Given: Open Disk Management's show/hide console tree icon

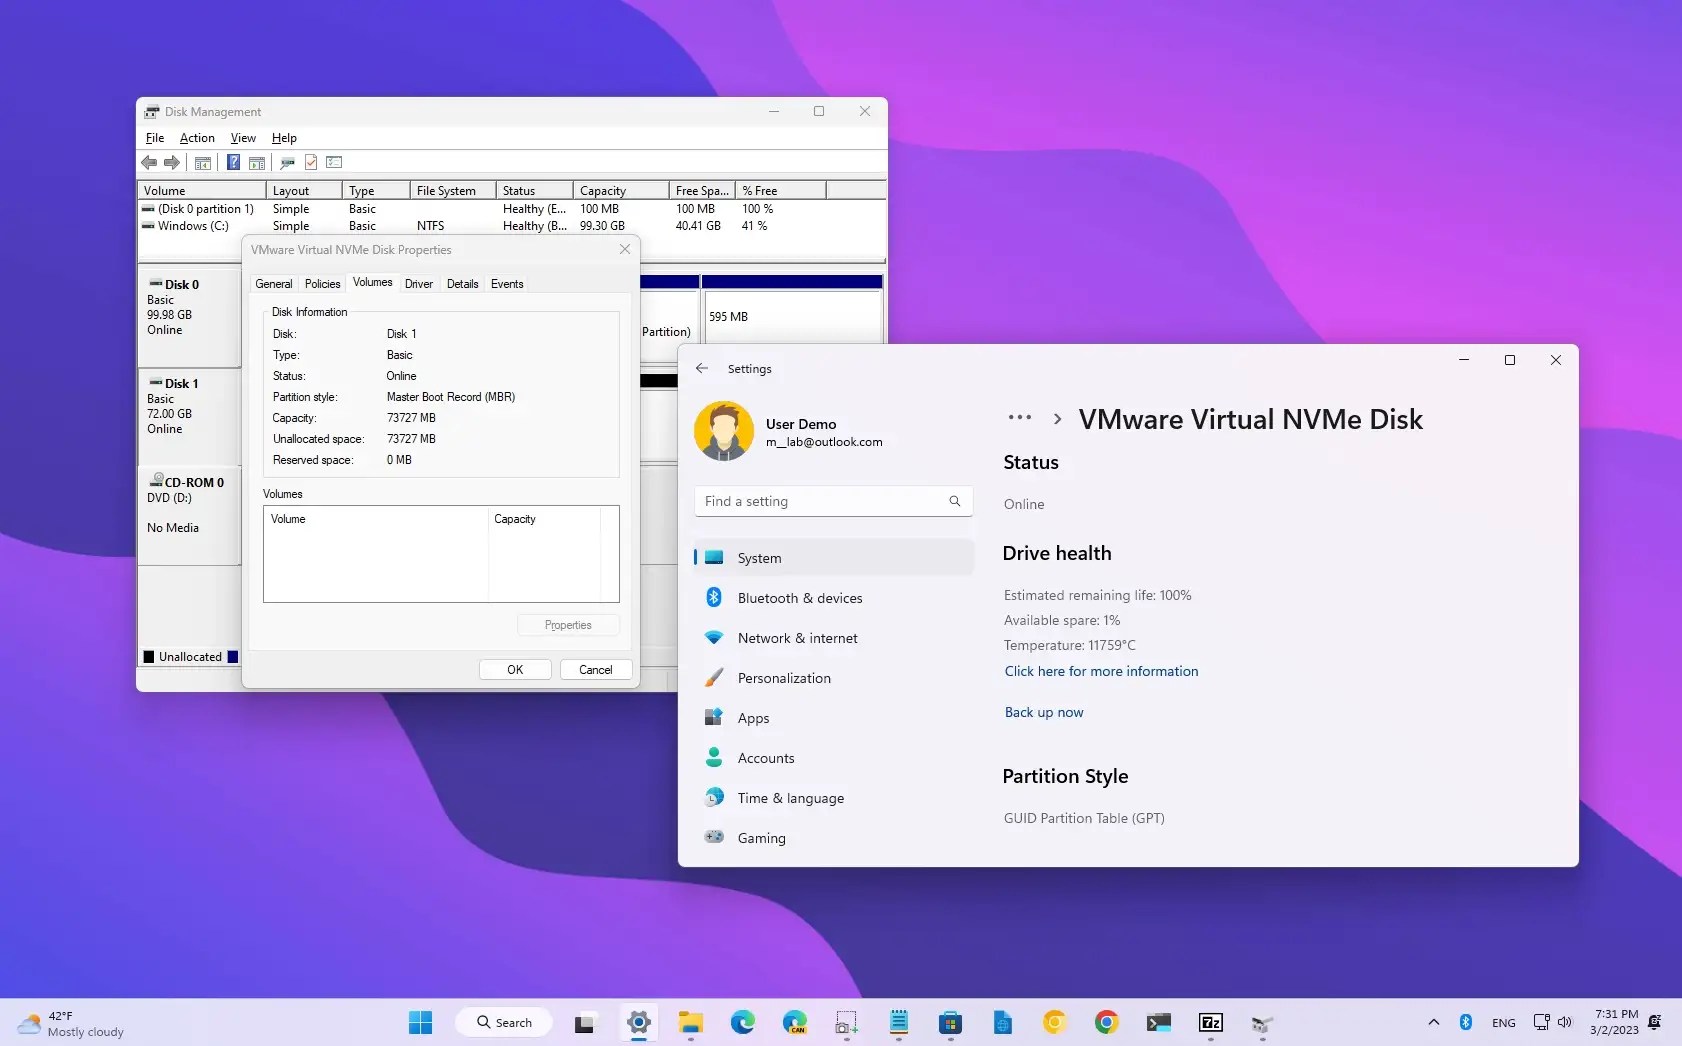Looking at the screenshot, I should click(203, 162).
